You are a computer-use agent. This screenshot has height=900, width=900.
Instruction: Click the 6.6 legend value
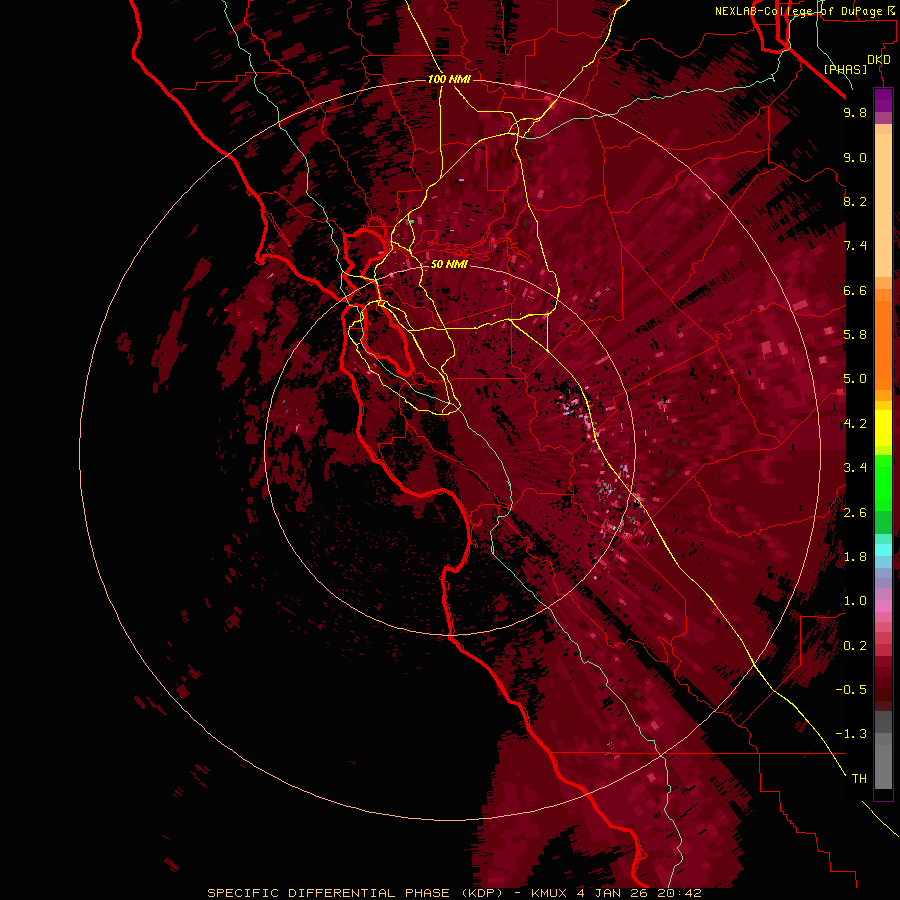point(855,290)
